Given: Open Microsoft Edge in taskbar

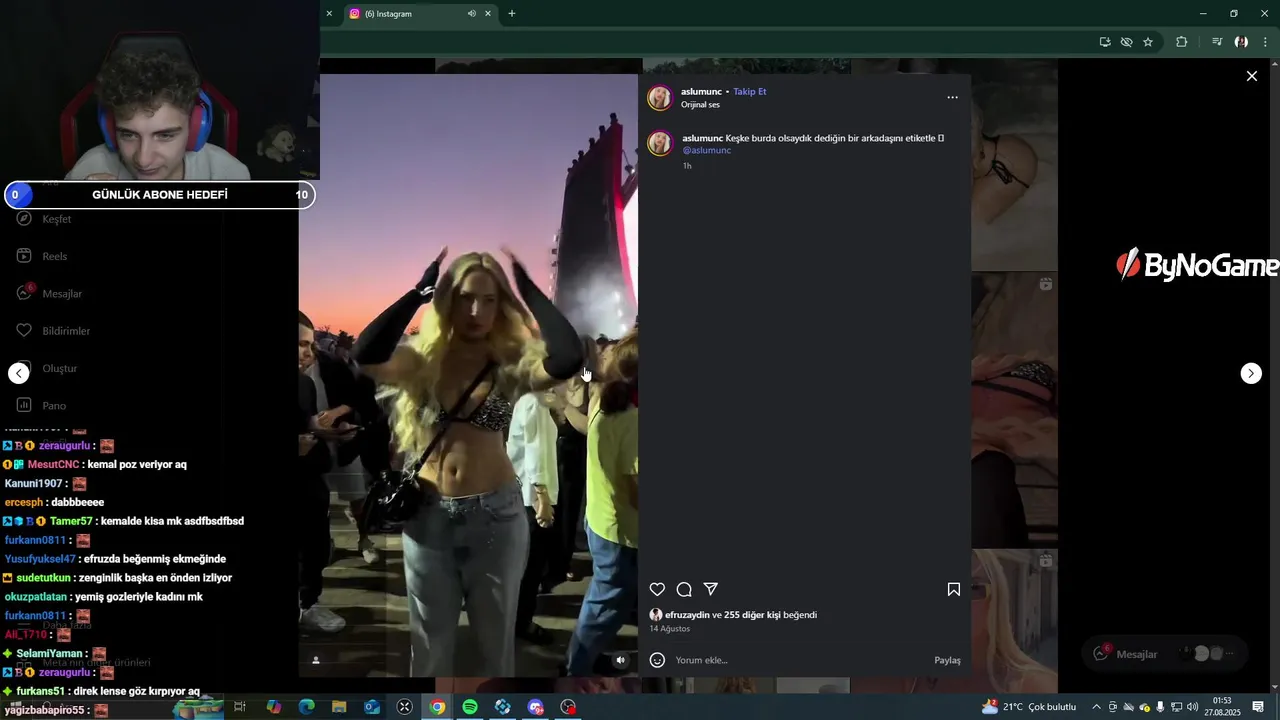Looking at the screenshot, I should coord(306,707).
